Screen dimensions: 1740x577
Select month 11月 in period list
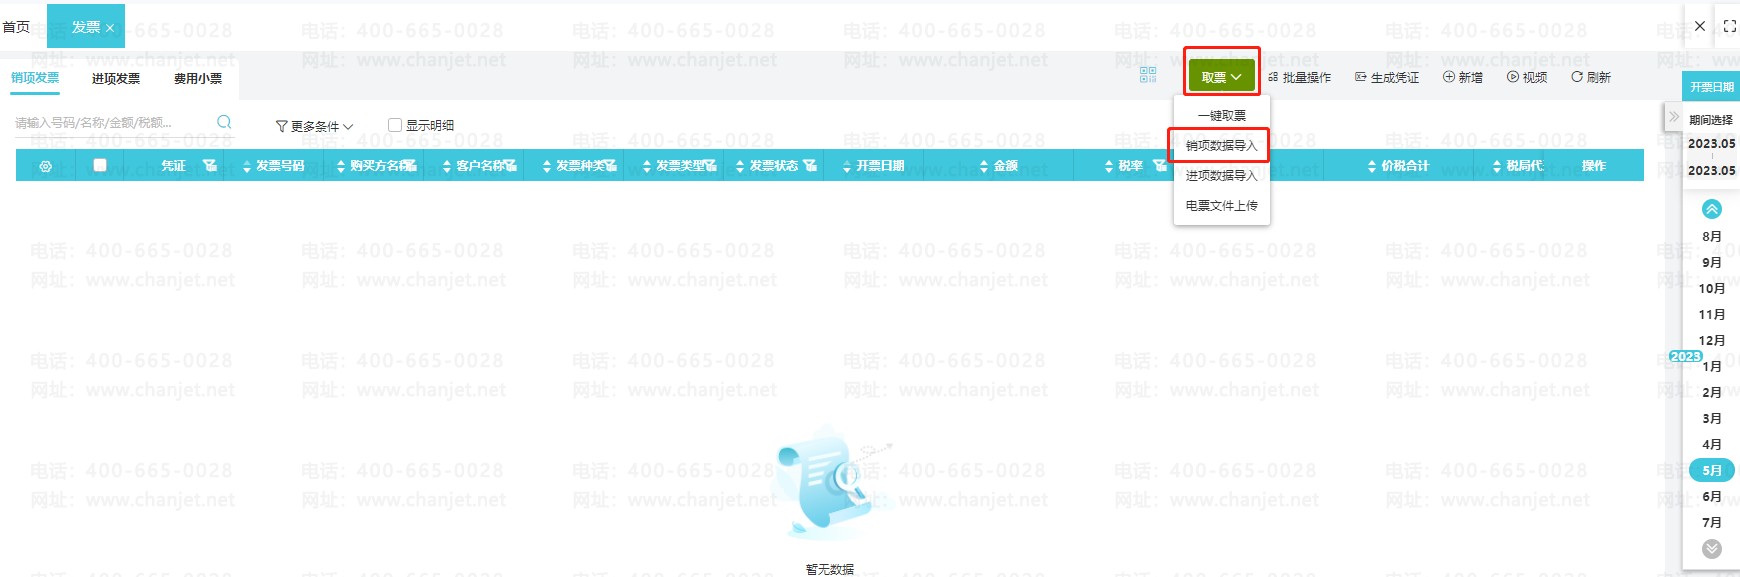point(1712,314)
